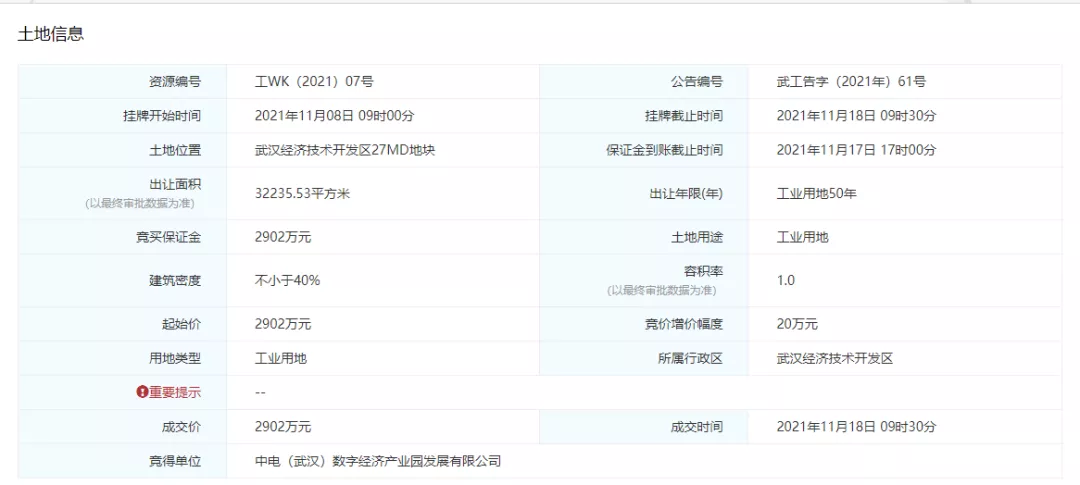1080x485 pixels.
Task: Click the 公告编号 label
Action: click(697, 82)
